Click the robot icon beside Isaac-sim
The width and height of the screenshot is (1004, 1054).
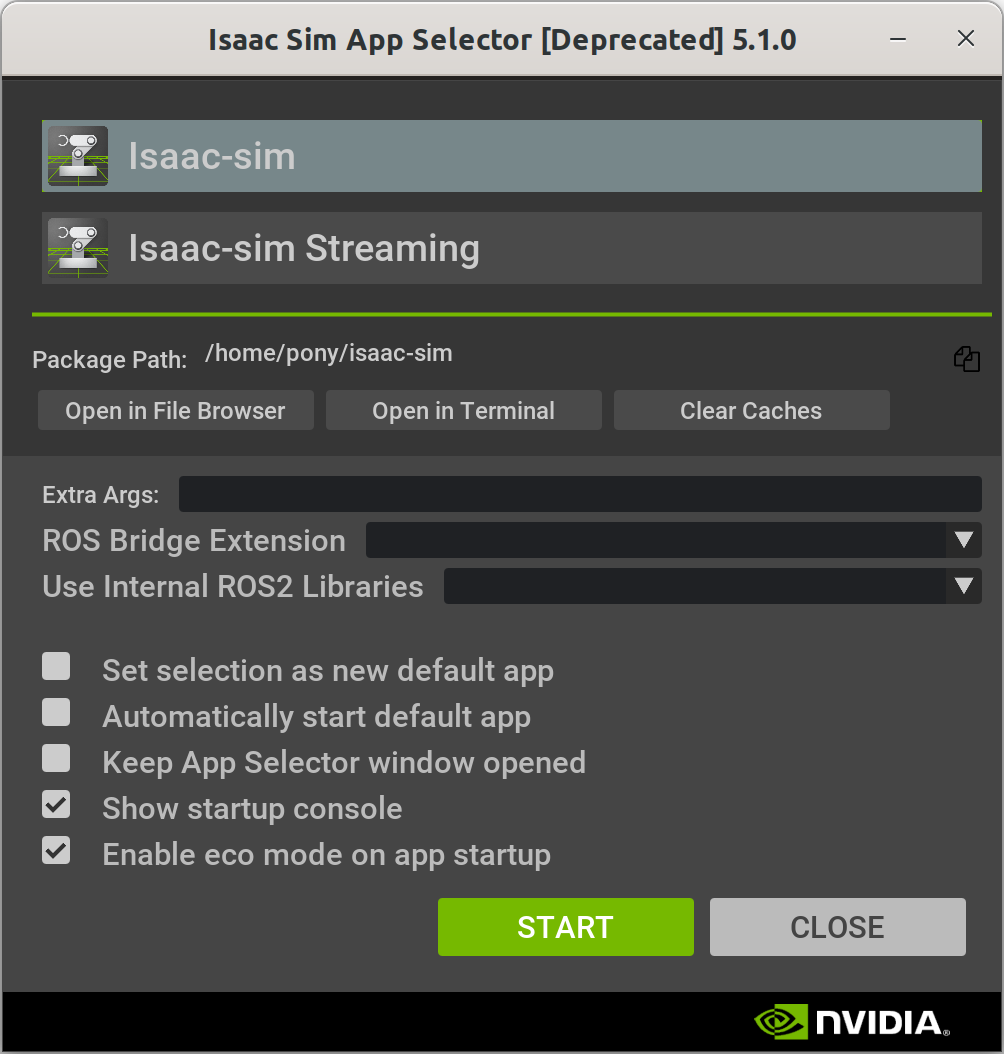click(x=78, y=156)
